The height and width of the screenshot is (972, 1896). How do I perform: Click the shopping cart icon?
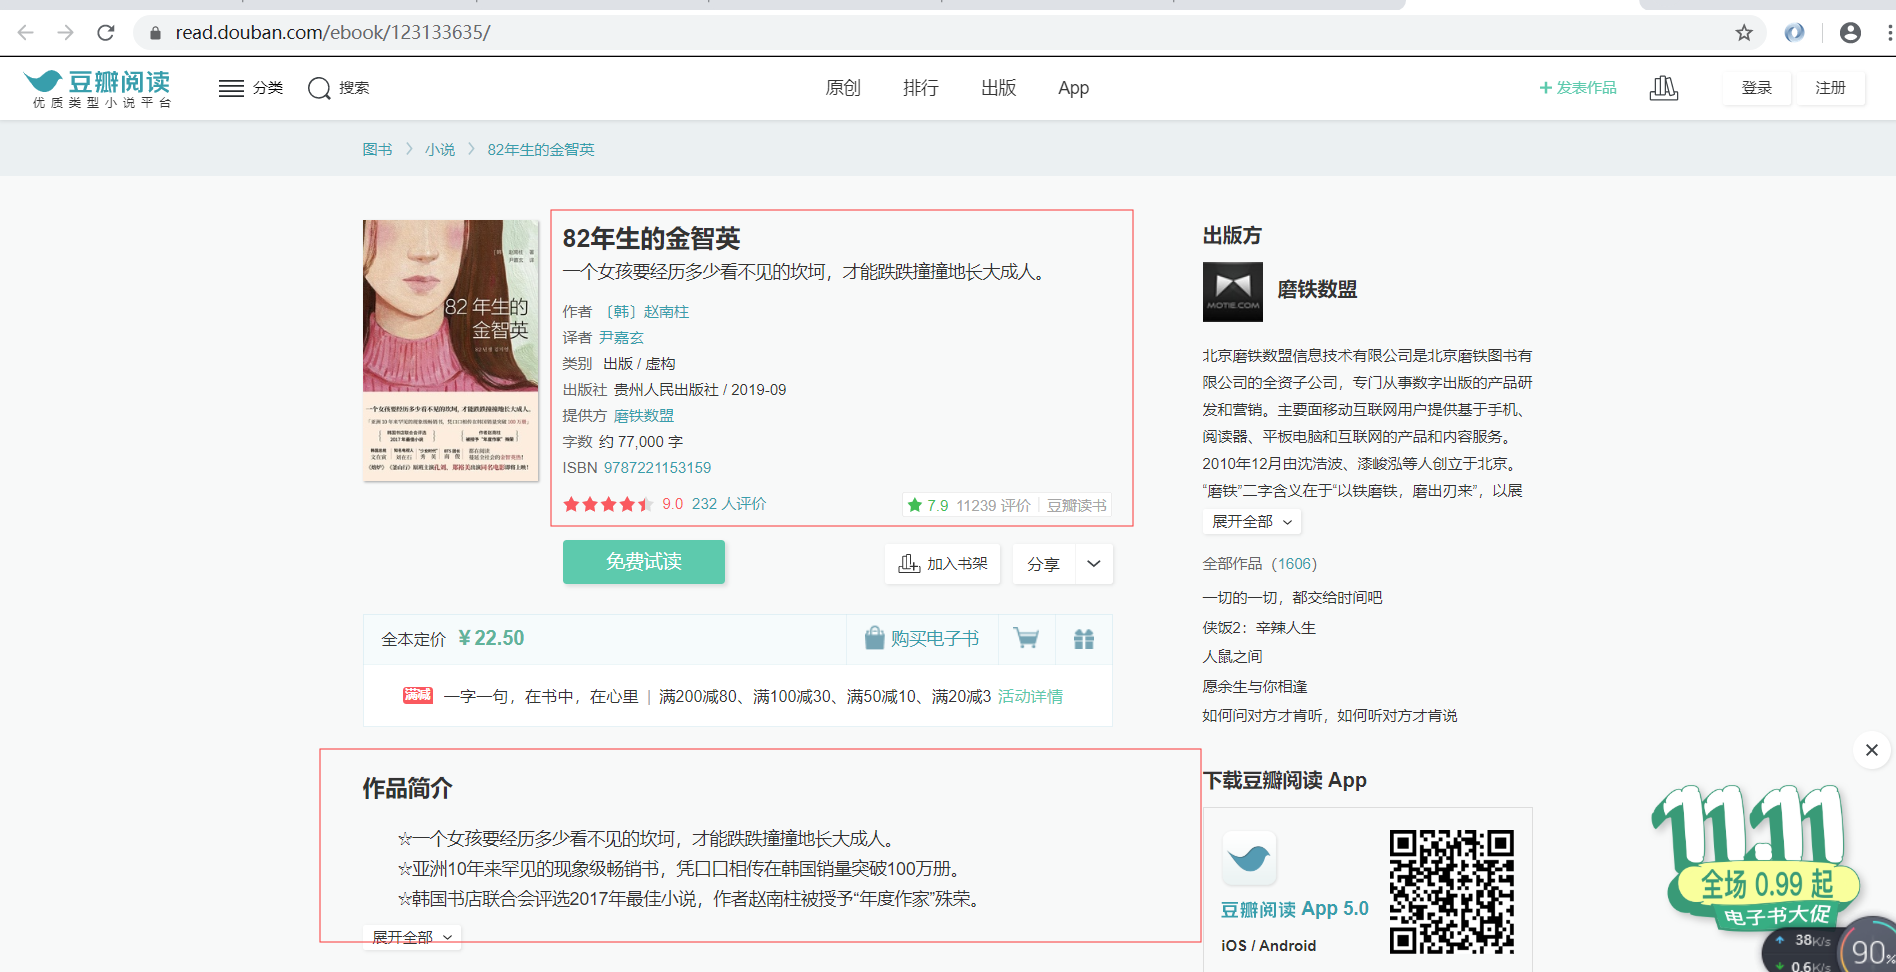pyautogui.click(x=1026, y=639)
